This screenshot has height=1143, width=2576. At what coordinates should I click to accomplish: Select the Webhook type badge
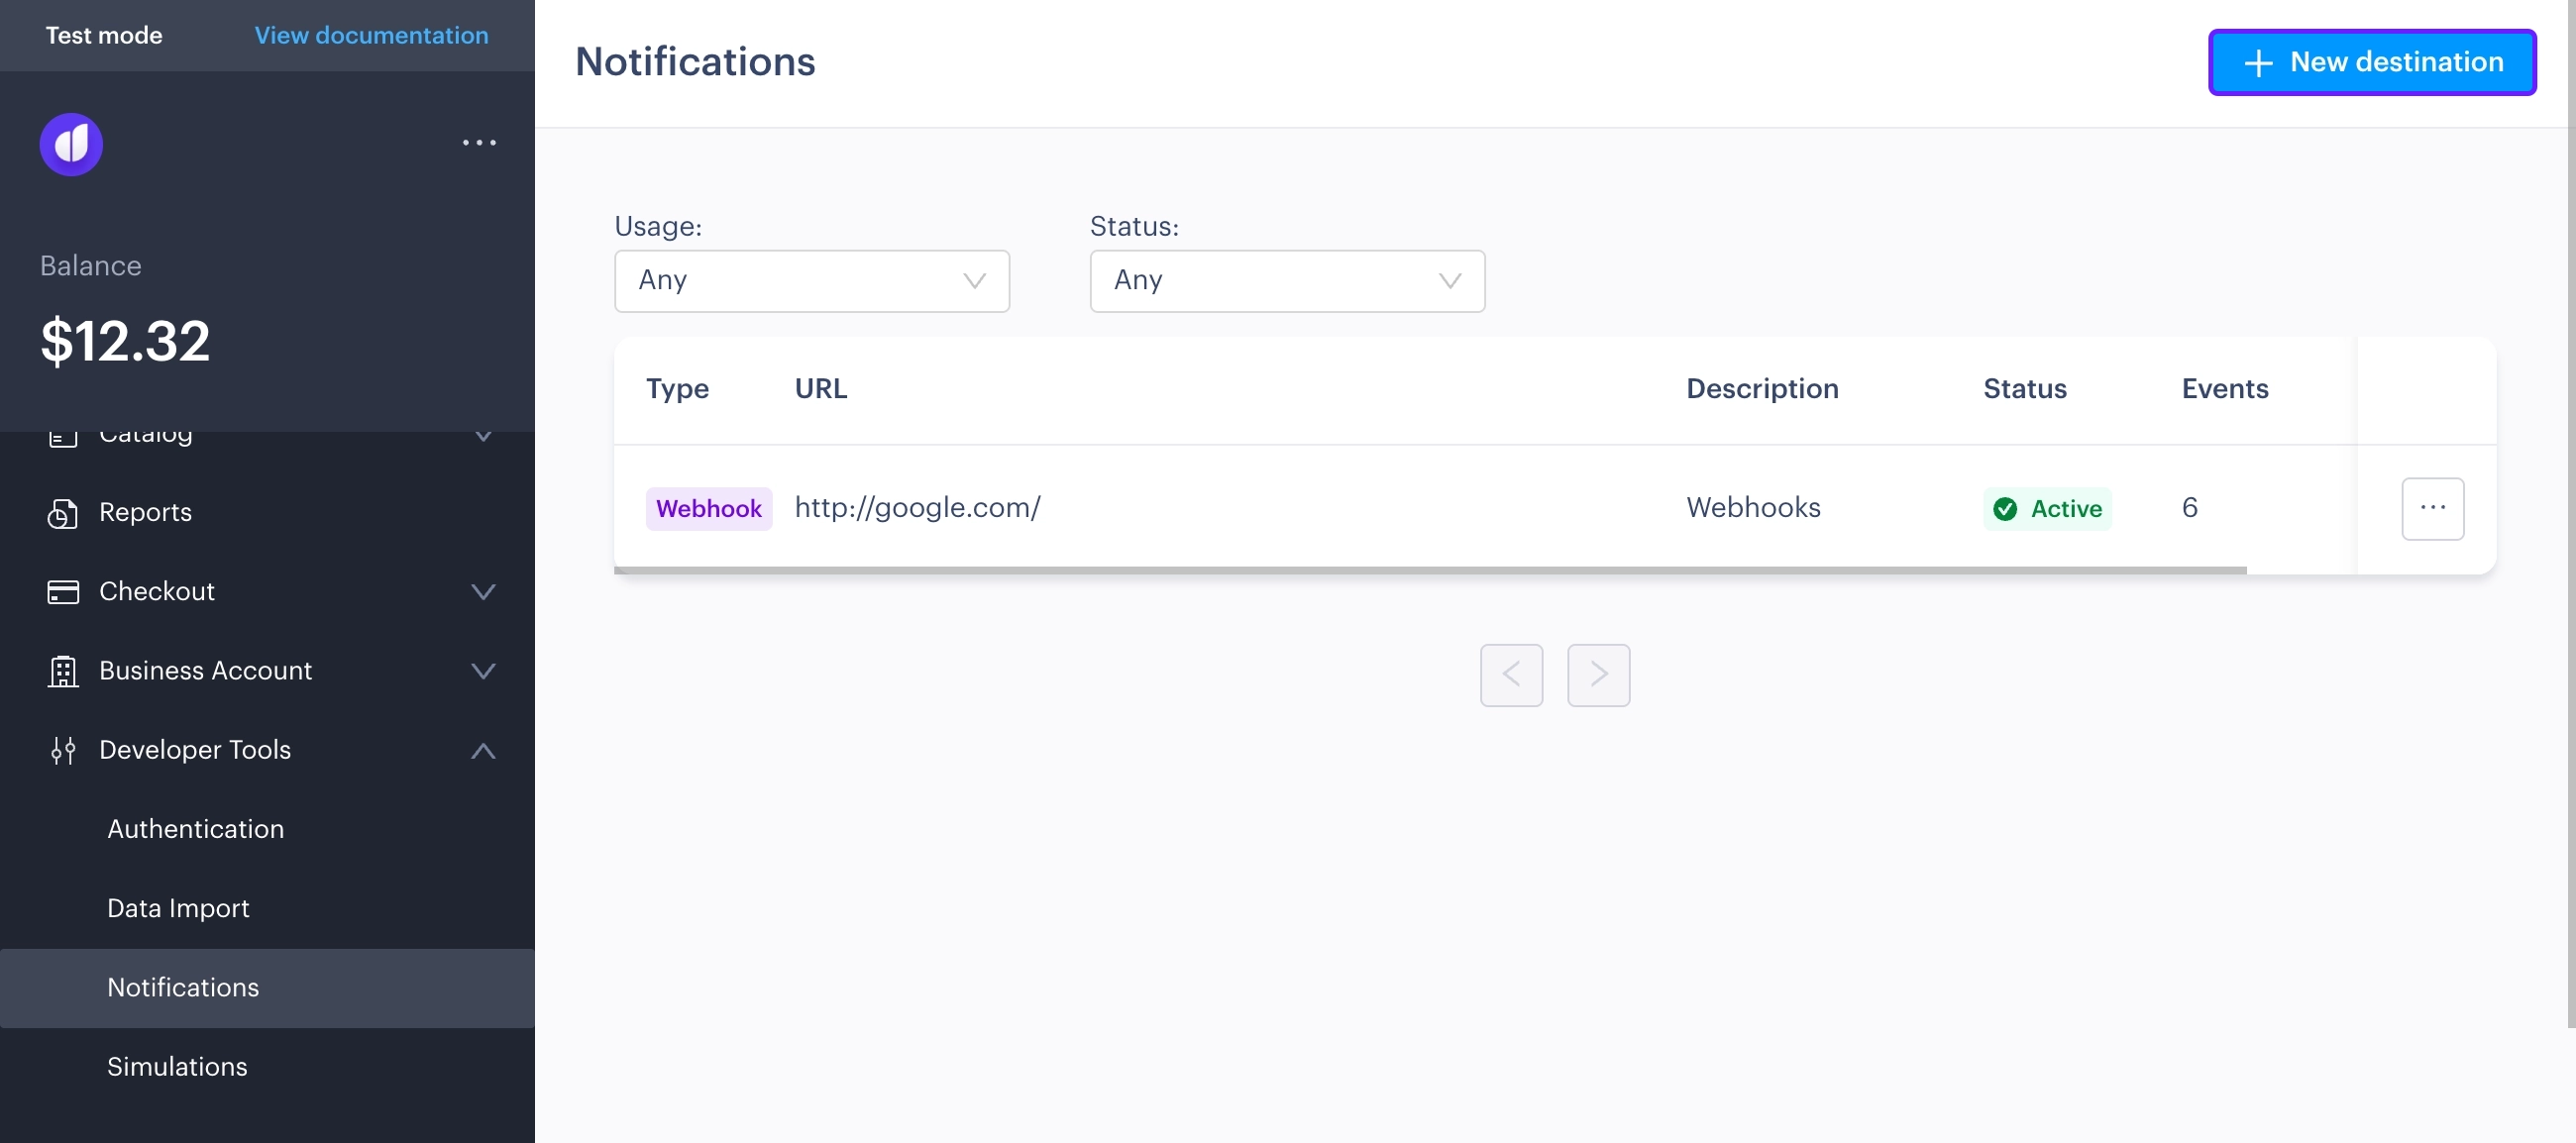tap(709, 508)
